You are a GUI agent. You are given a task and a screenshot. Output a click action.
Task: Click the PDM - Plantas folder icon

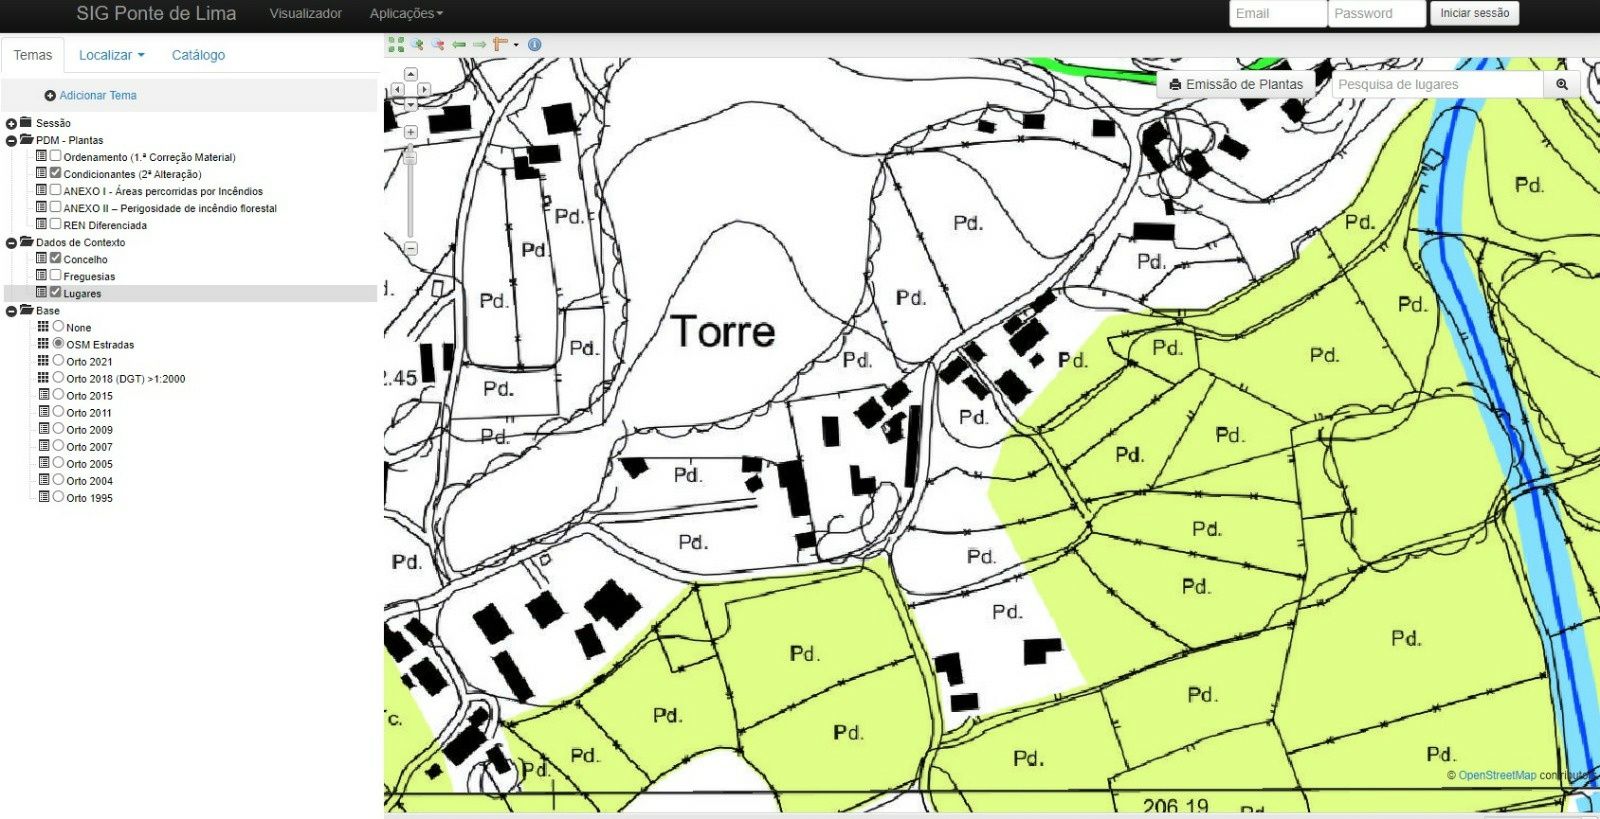[x=27, y=139]
